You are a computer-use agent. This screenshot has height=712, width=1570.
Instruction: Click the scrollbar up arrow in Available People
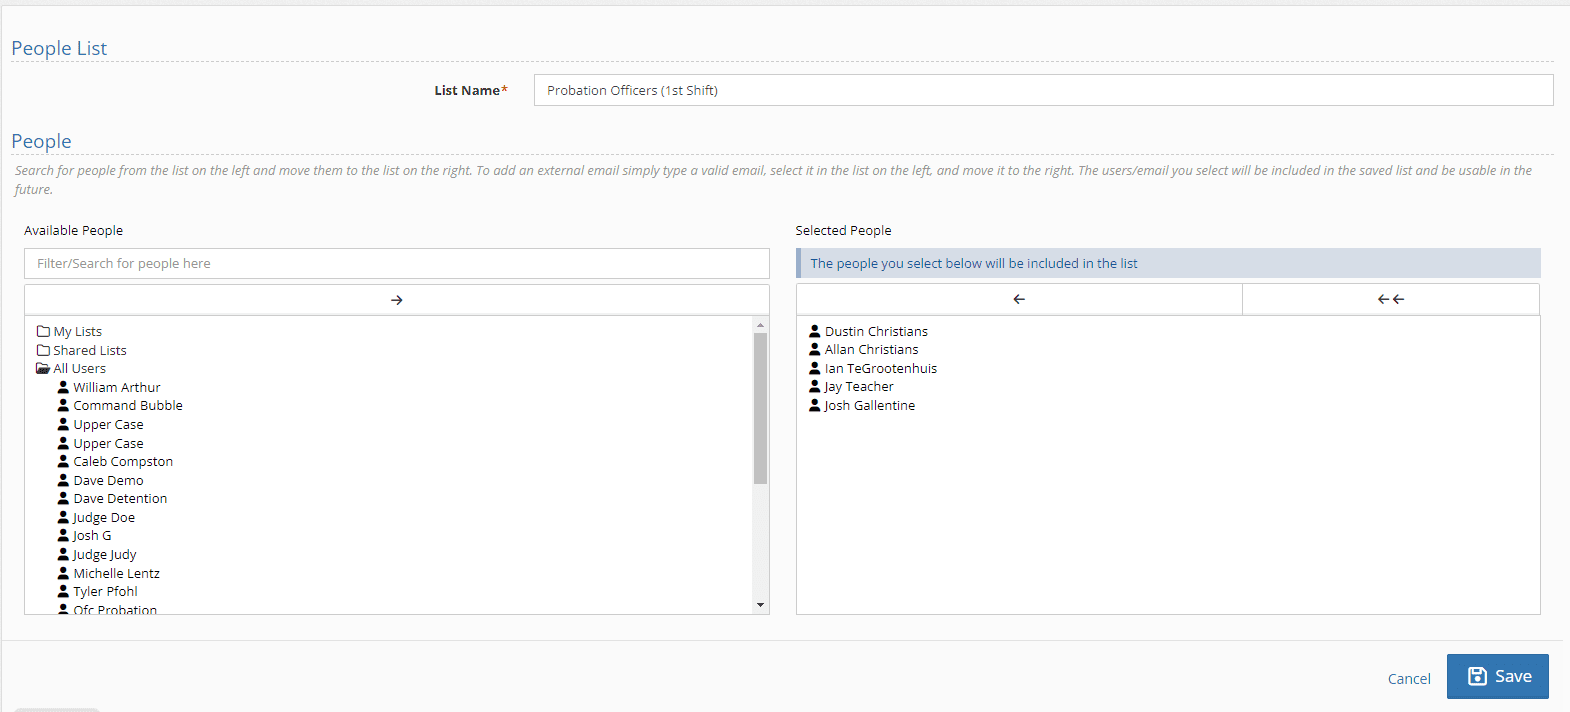[760, 325]
